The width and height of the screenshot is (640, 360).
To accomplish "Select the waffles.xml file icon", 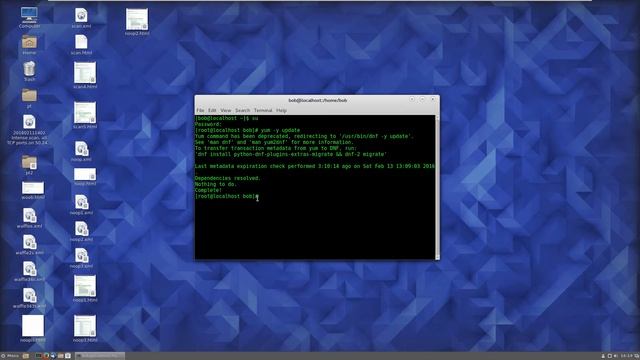I will pos(29,216).
